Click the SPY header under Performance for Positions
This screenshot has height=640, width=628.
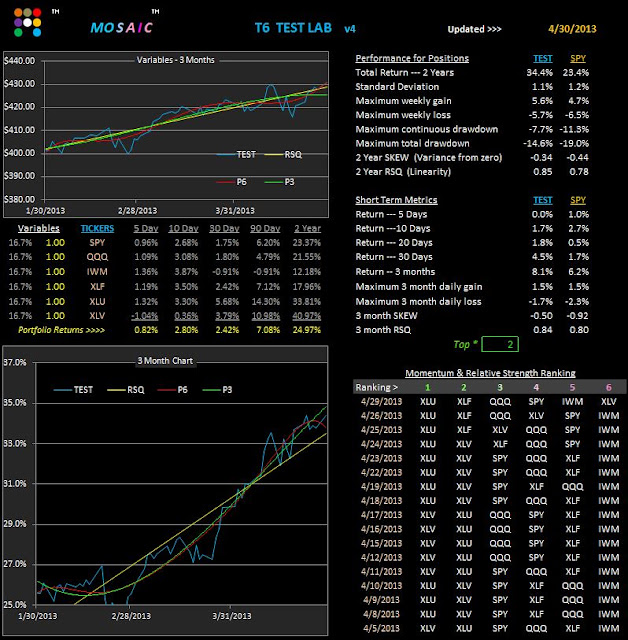(578, 58)
